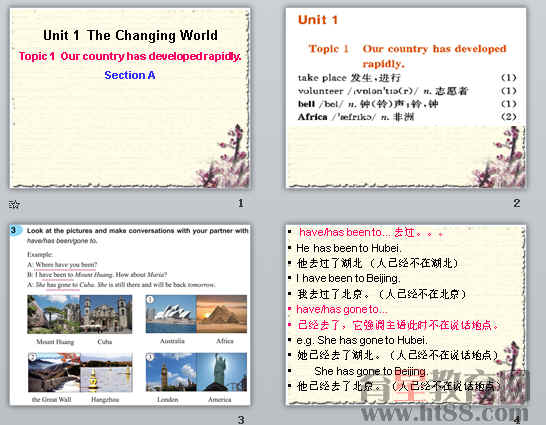Image resolution: width=546 pixels, height=425 pixels.
Task: Click the Topic 1 pink subtitle on slide 1
Action: [130, 56]
